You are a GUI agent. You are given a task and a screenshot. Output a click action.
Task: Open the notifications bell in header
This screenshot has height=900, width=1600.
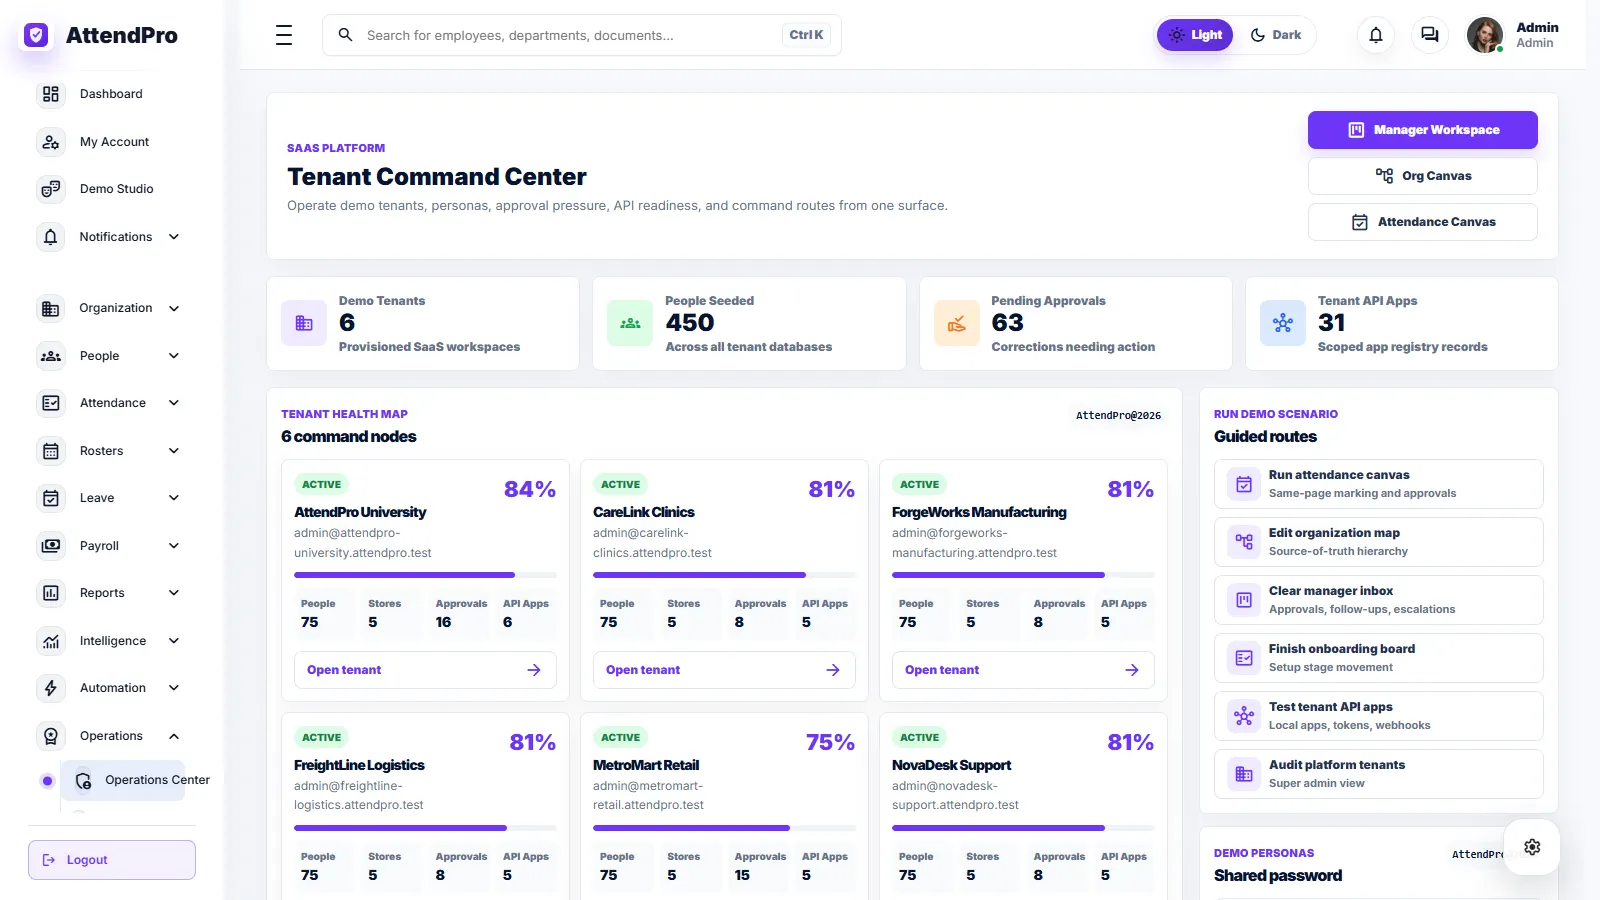(x=1376, y=35)
